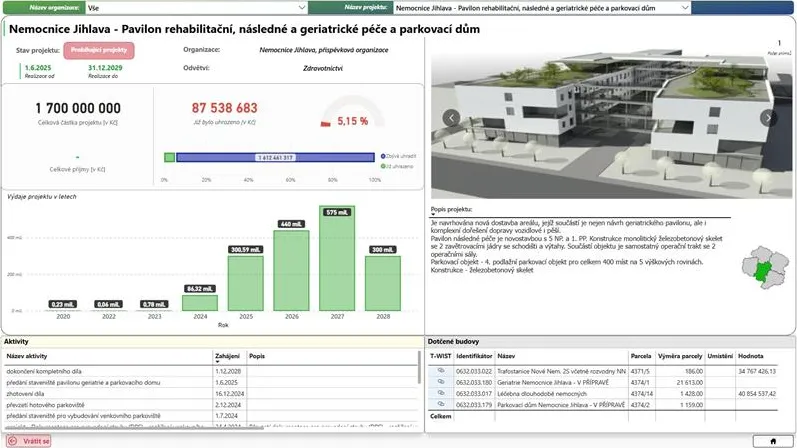Click the home icon at bottom right
This screenshot has height=448, width=797.
(x=771, y=441)
